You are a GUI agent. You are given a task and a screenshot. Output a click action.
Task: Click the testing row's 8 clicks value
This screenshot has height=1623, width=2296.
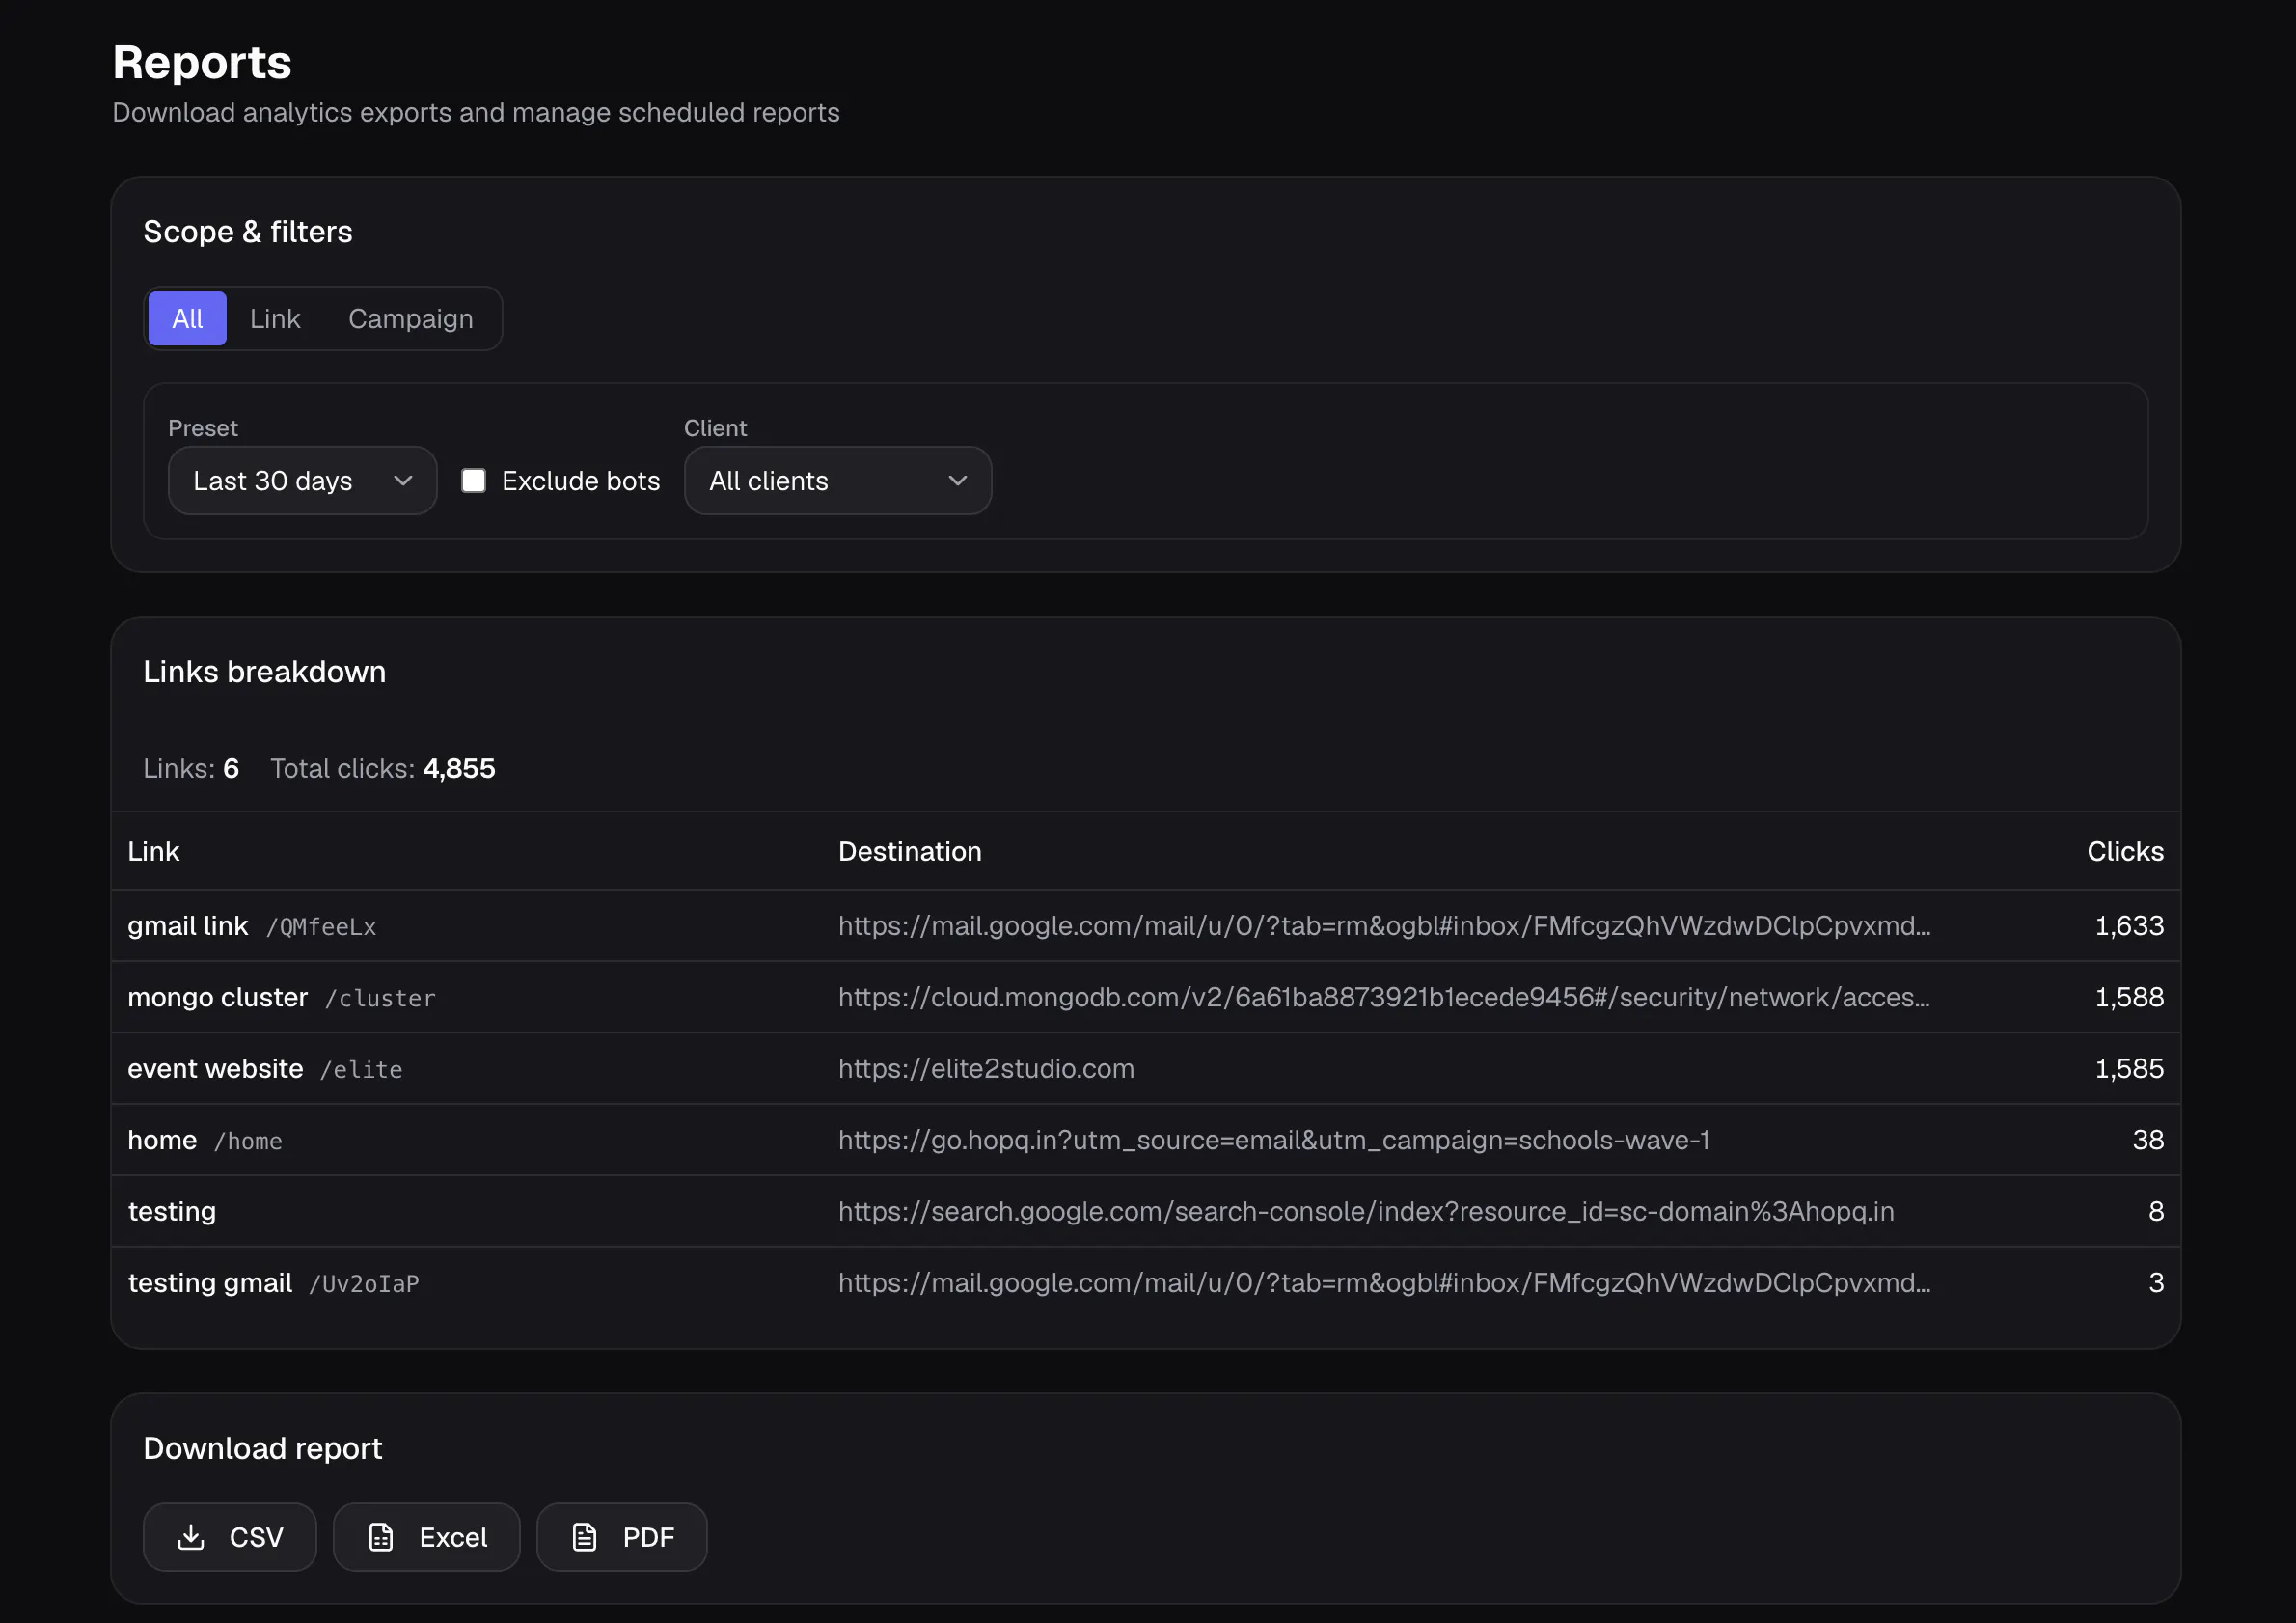pos(2156,1212)
